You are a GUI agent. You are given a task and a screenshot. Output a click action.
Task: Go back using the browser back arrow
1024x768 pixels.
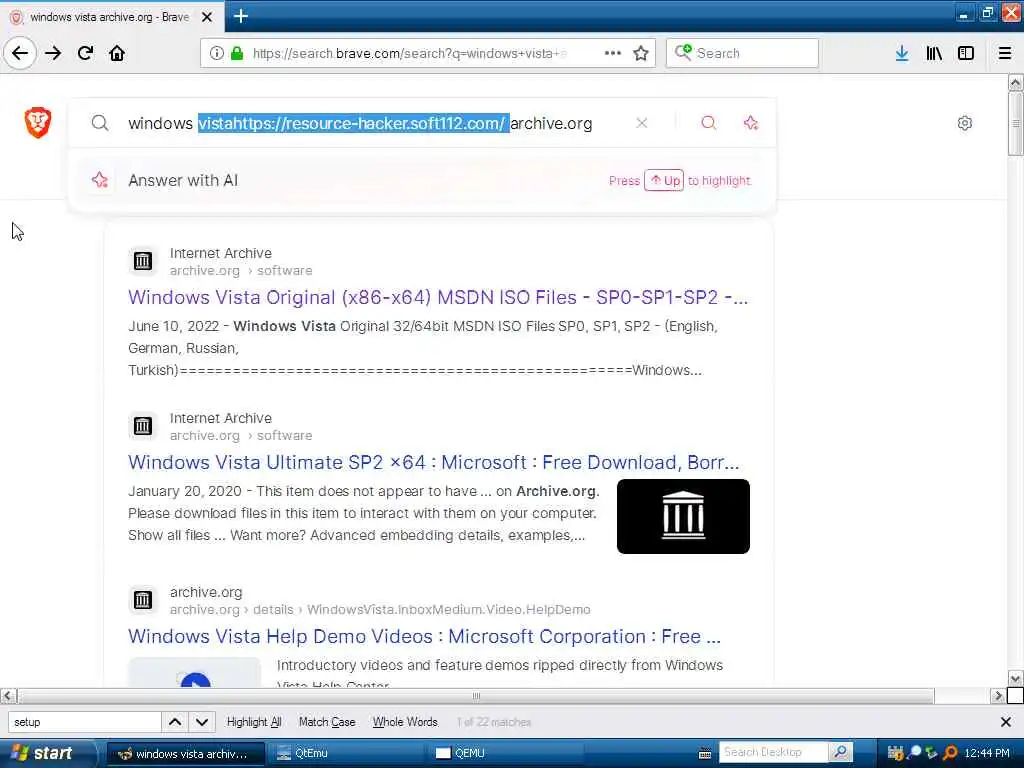point(20,53)
